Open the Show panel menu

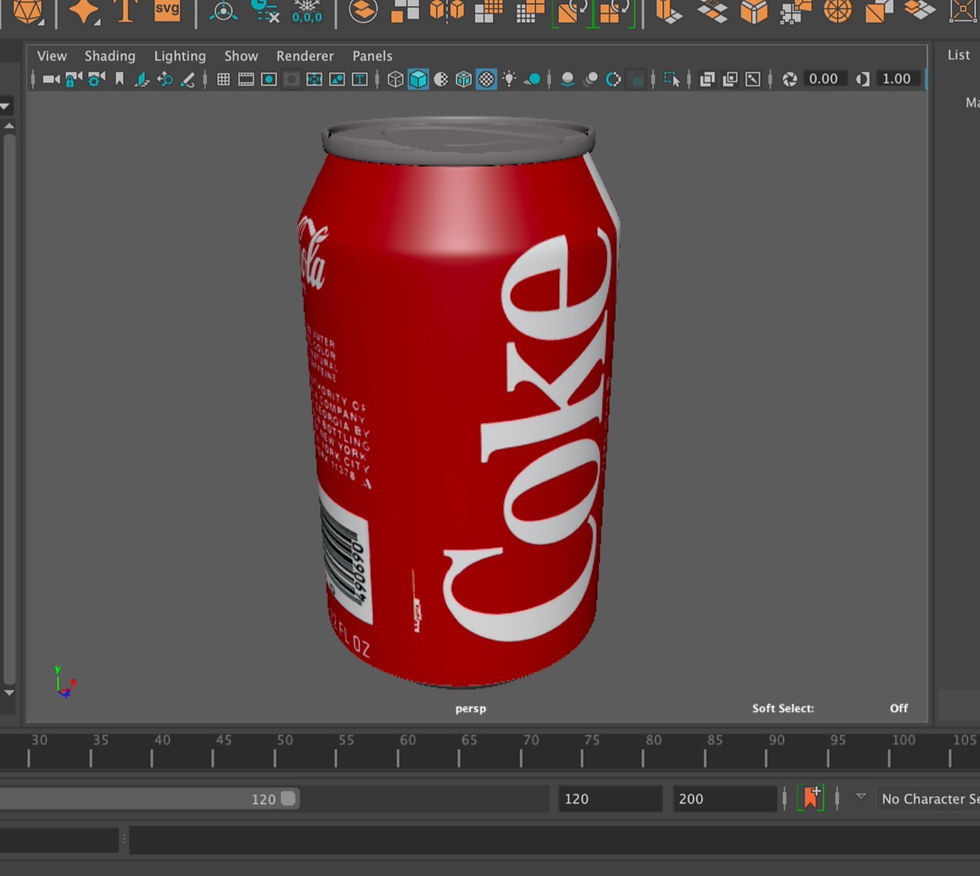[x=241, y=56]
